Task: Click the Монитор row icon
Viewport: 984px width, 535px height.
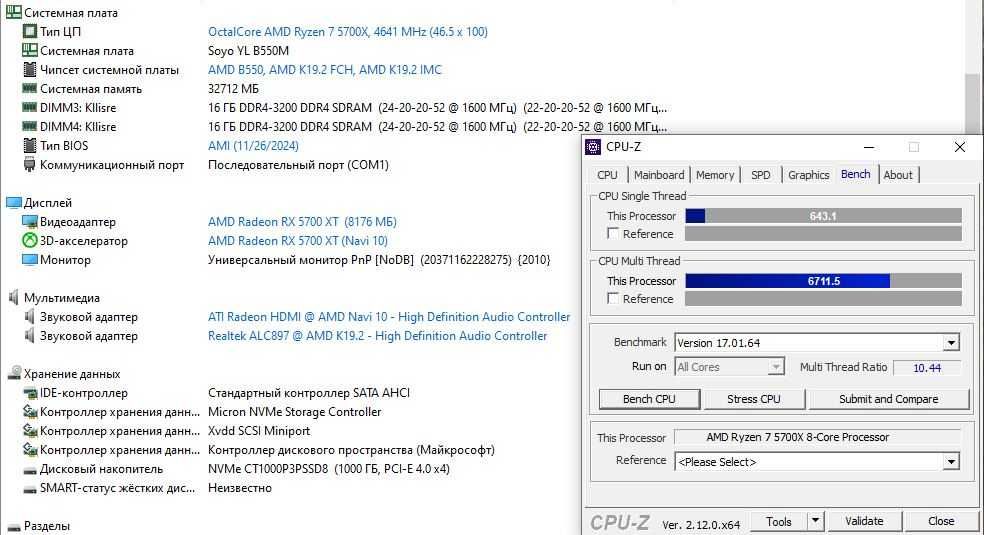Action: pos(29,259)
